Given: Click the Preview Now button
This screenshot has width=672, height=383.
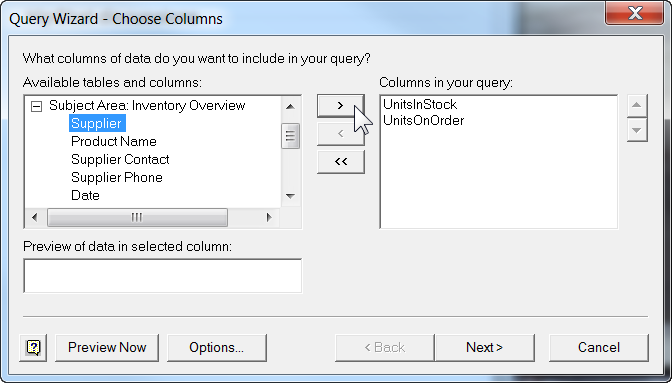Looking at the screenshot, I should pyautogui.click(x=107, y=347).
